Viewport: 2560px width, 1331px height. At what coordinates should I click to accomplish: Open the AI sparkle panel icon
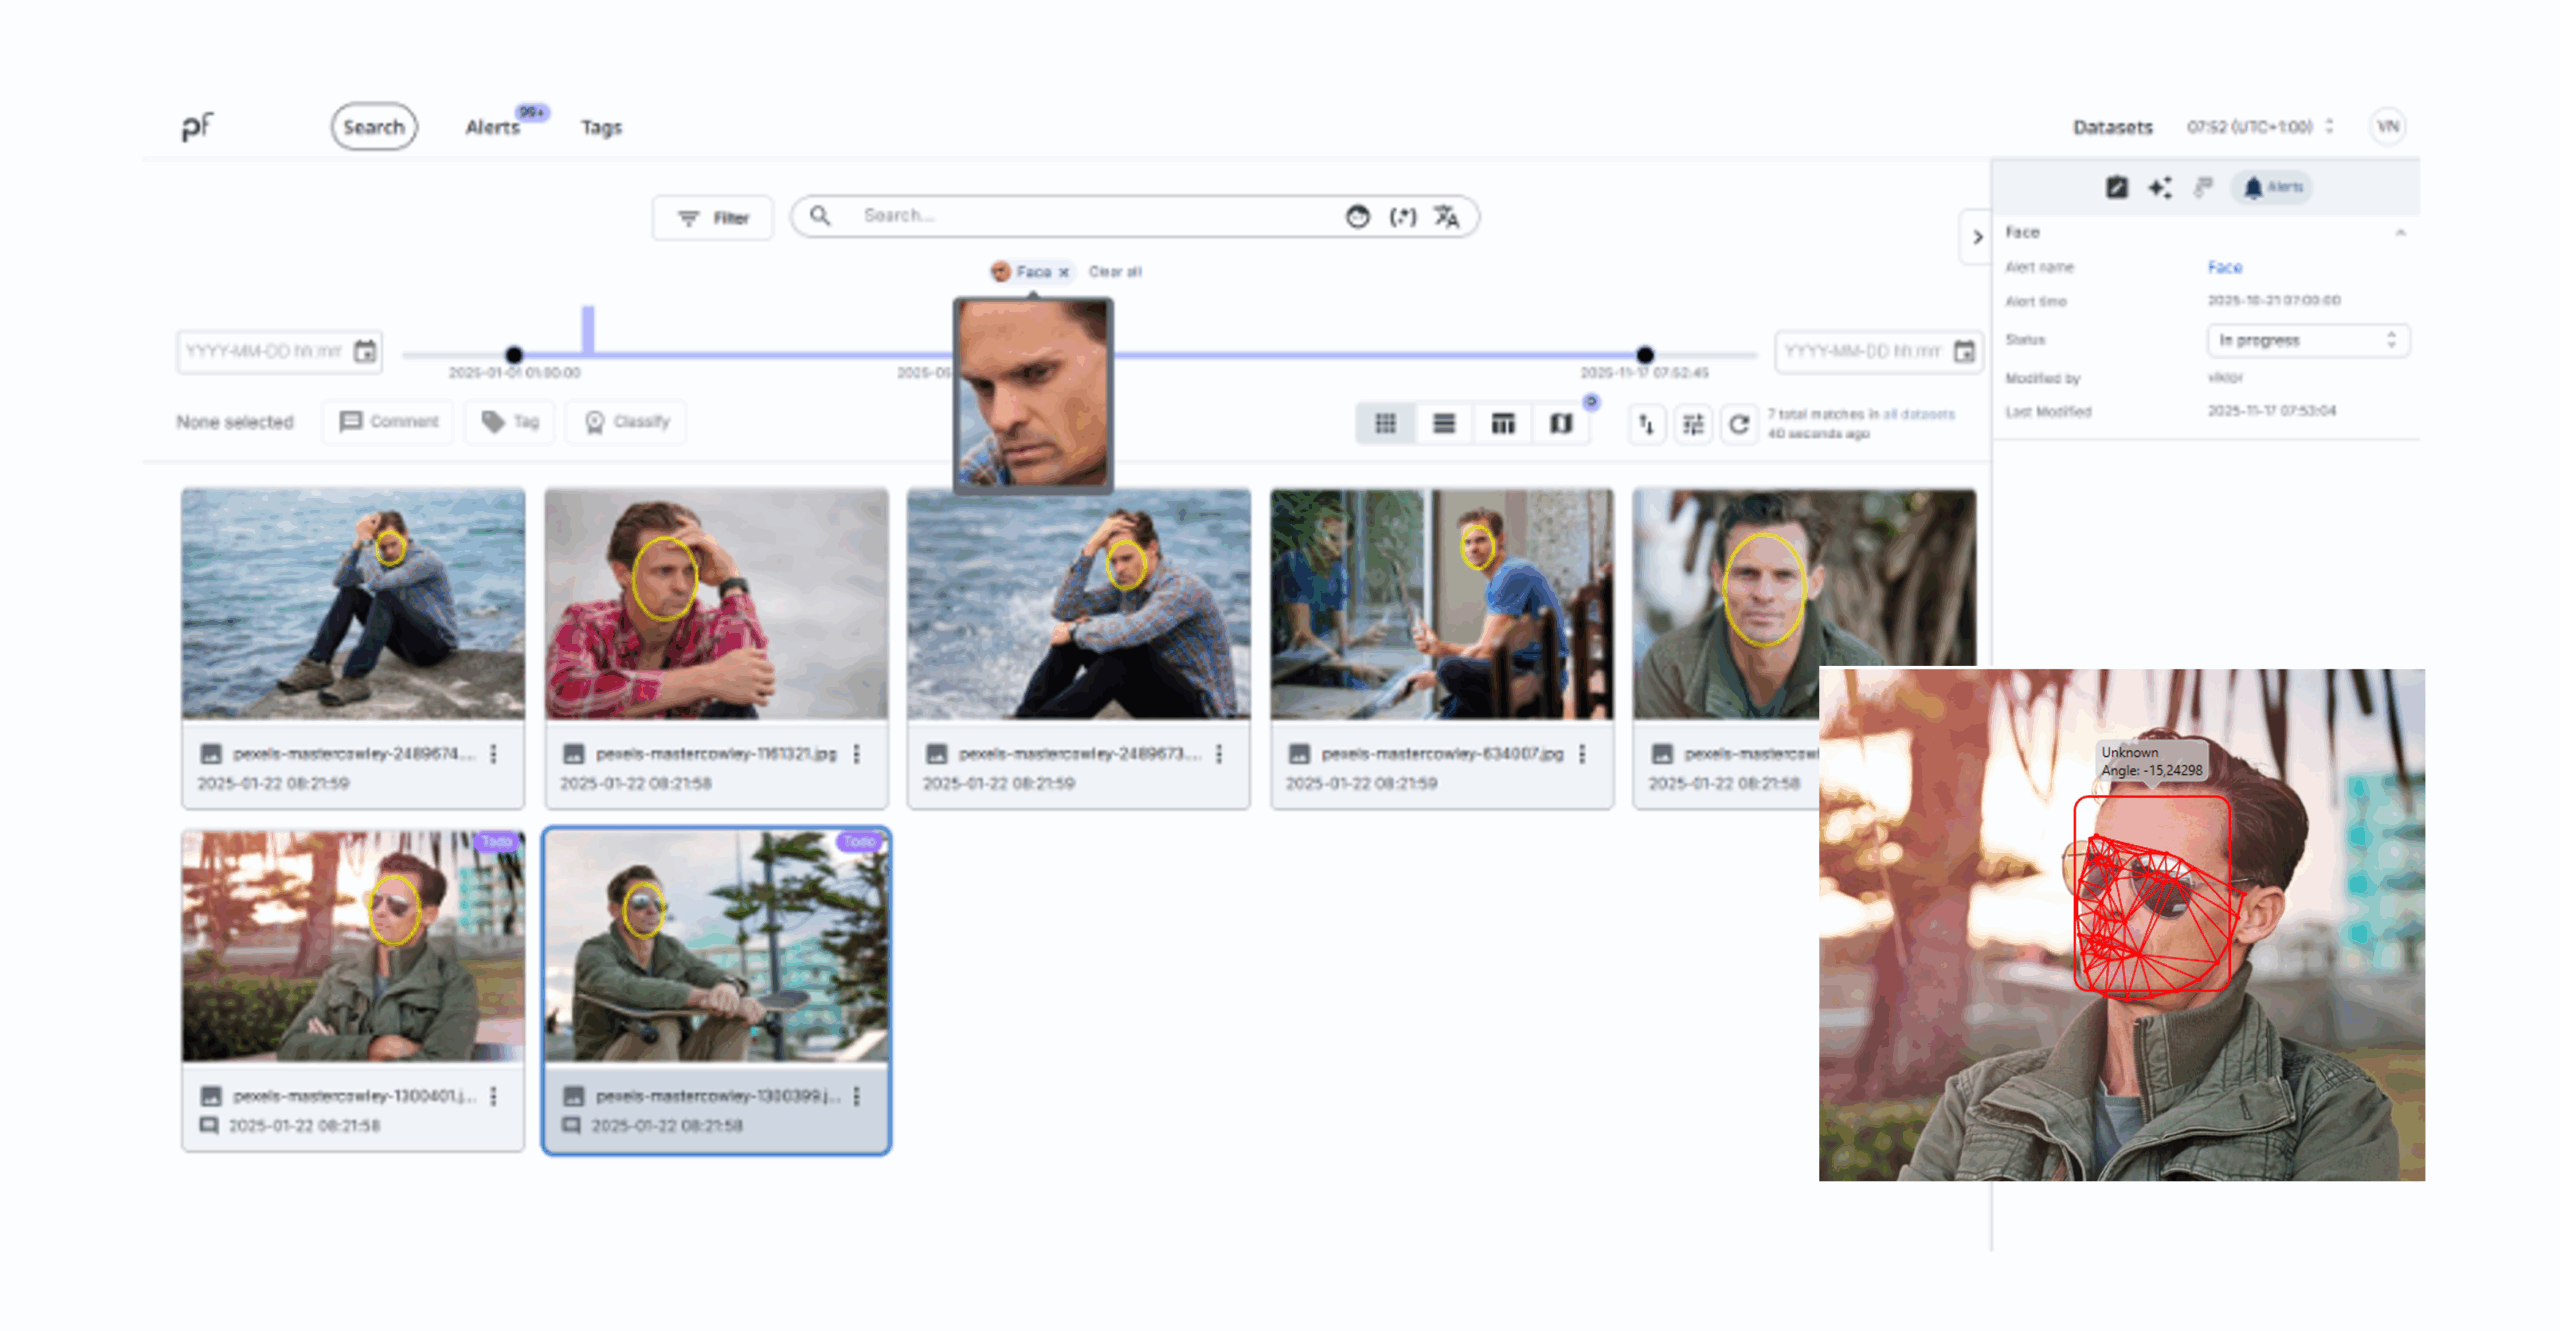click(2160, 187)
